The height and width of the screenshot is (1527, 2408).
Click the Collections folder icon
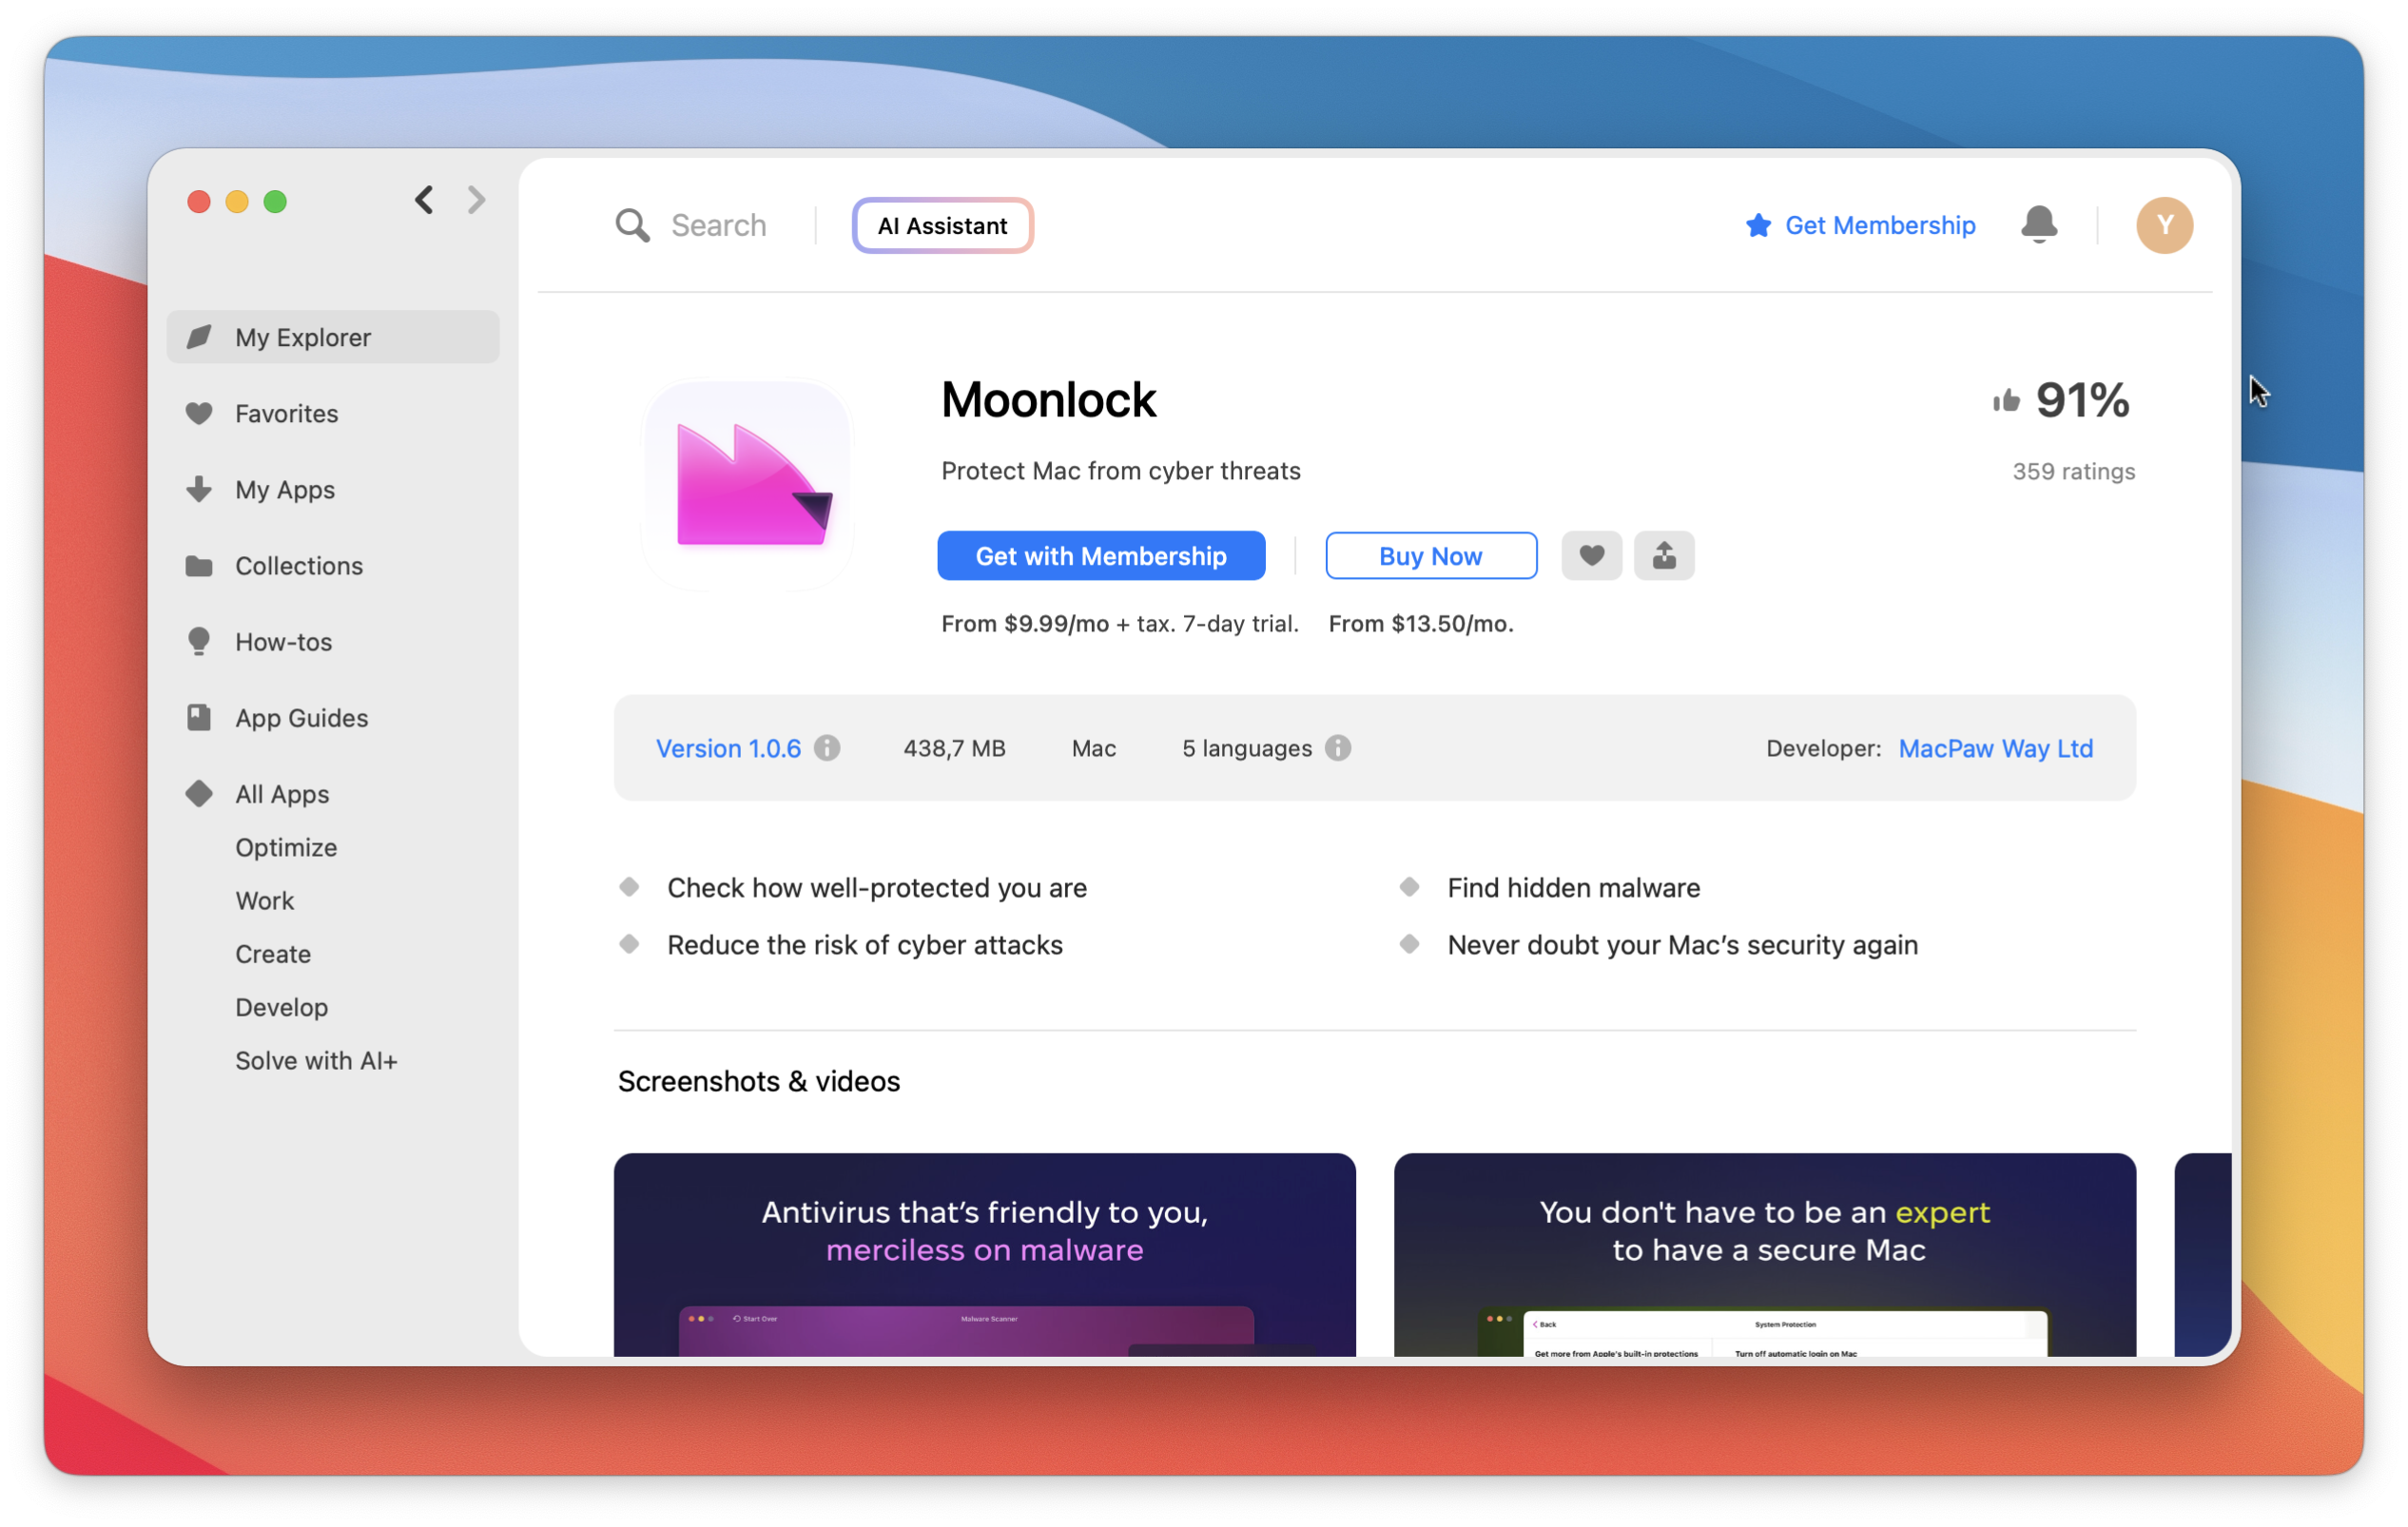199,566
